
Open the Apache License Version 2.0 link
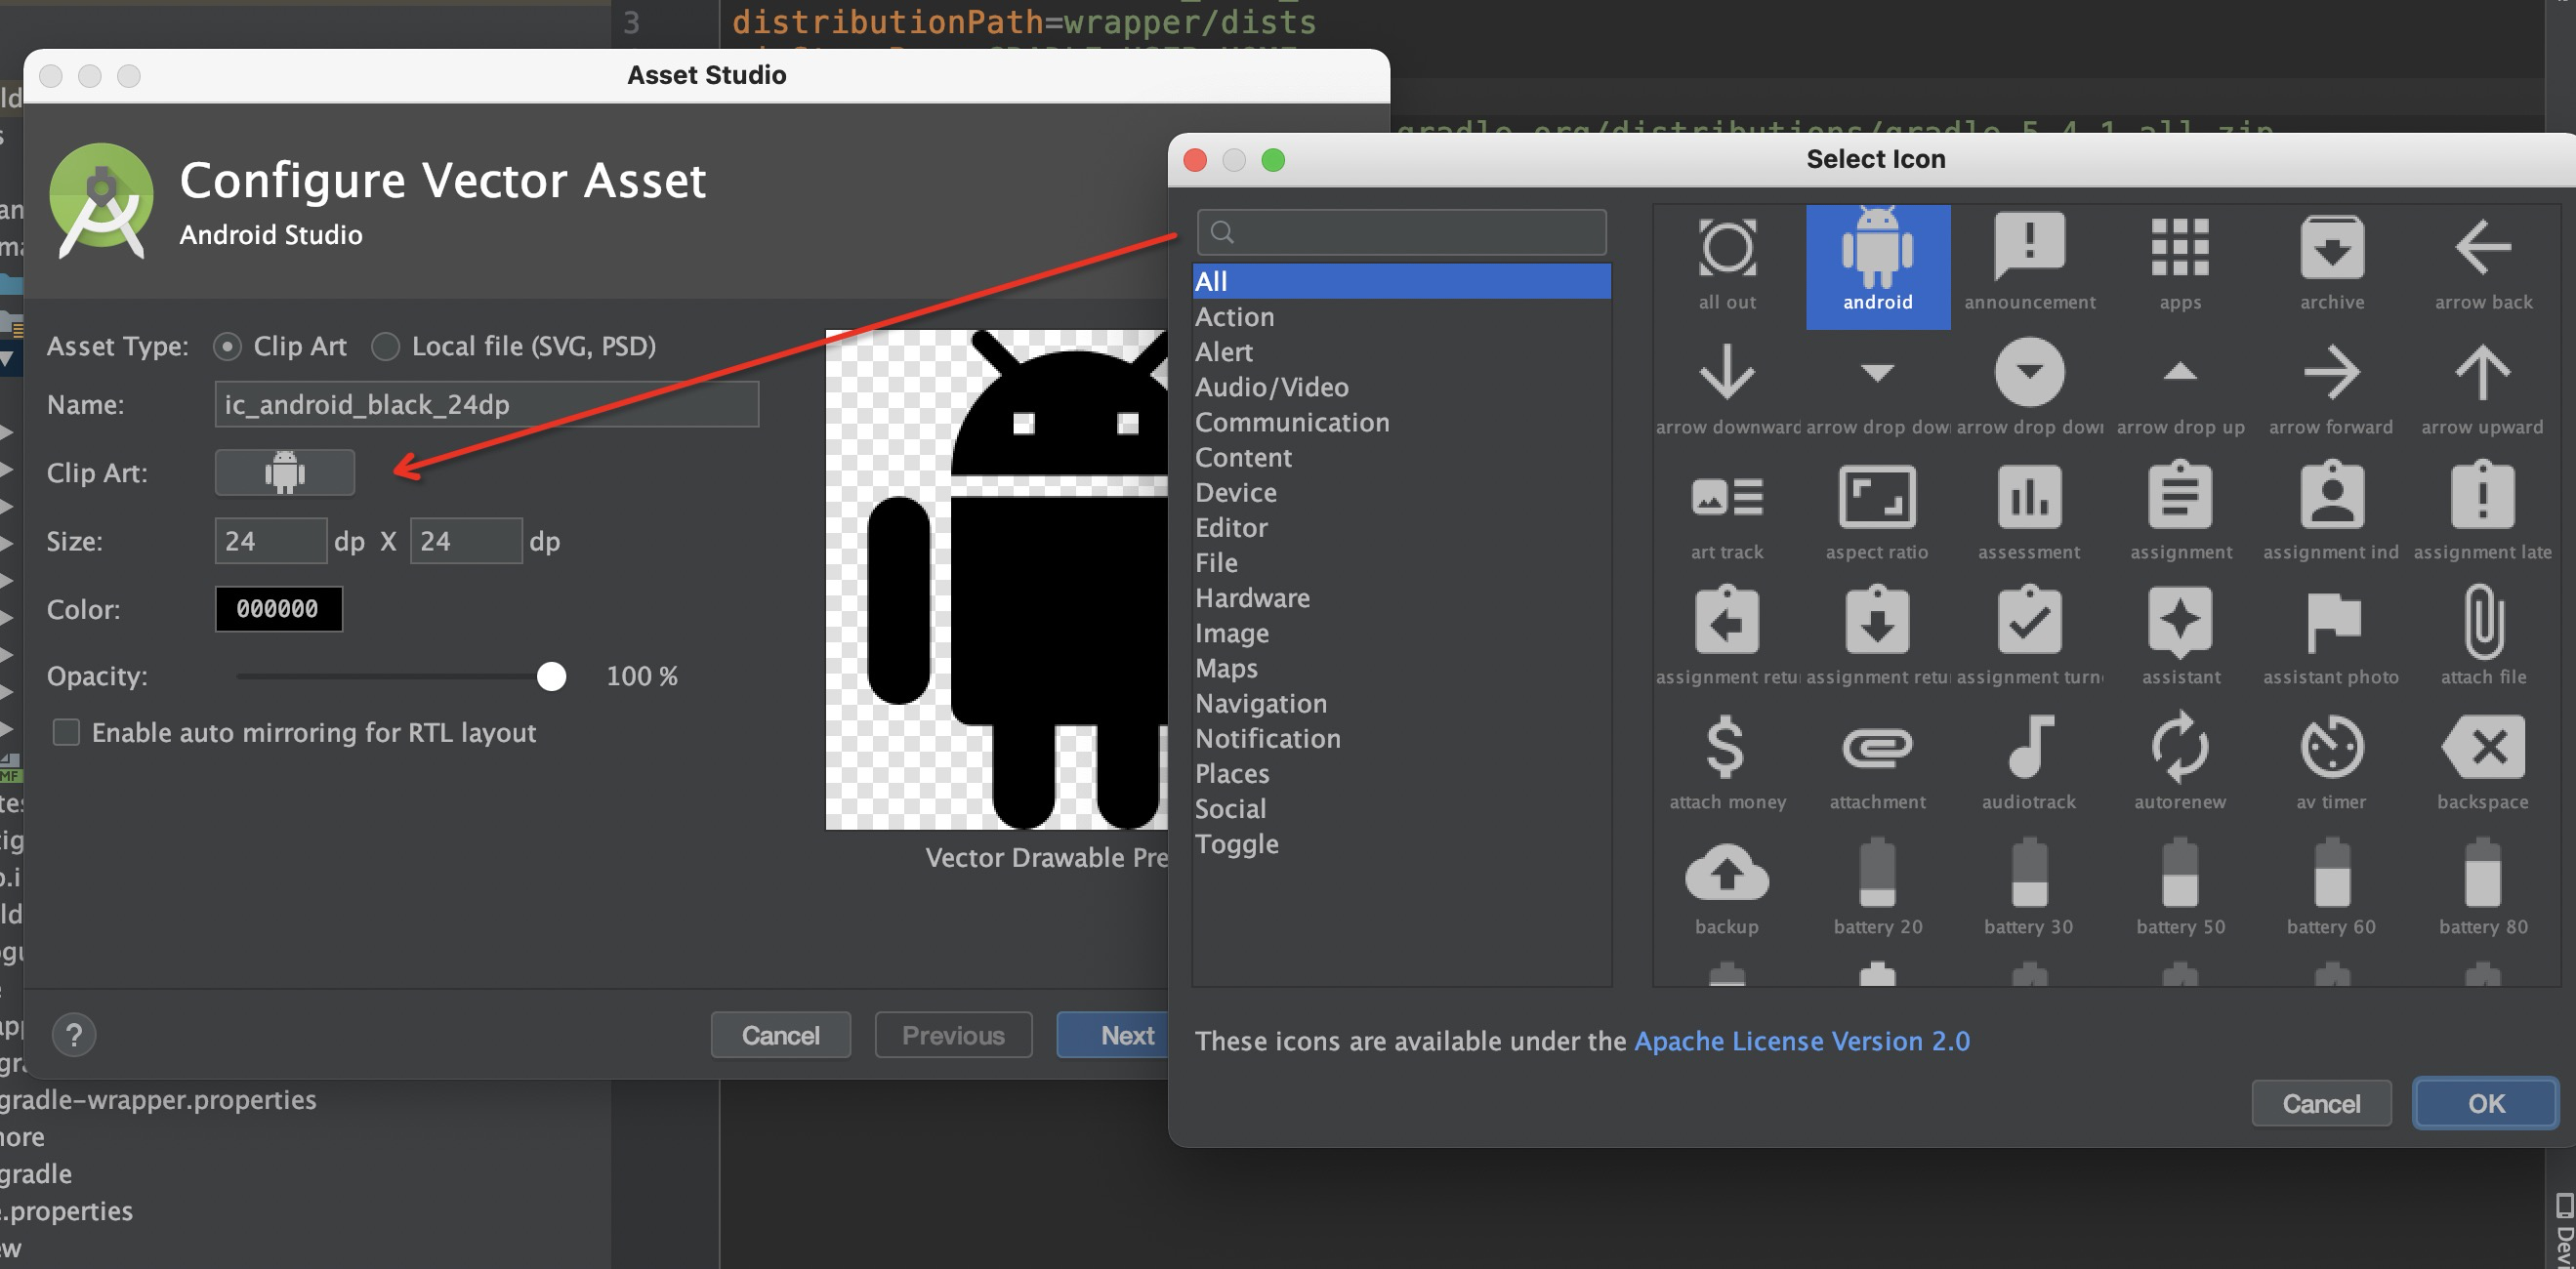[1803, 1040]
